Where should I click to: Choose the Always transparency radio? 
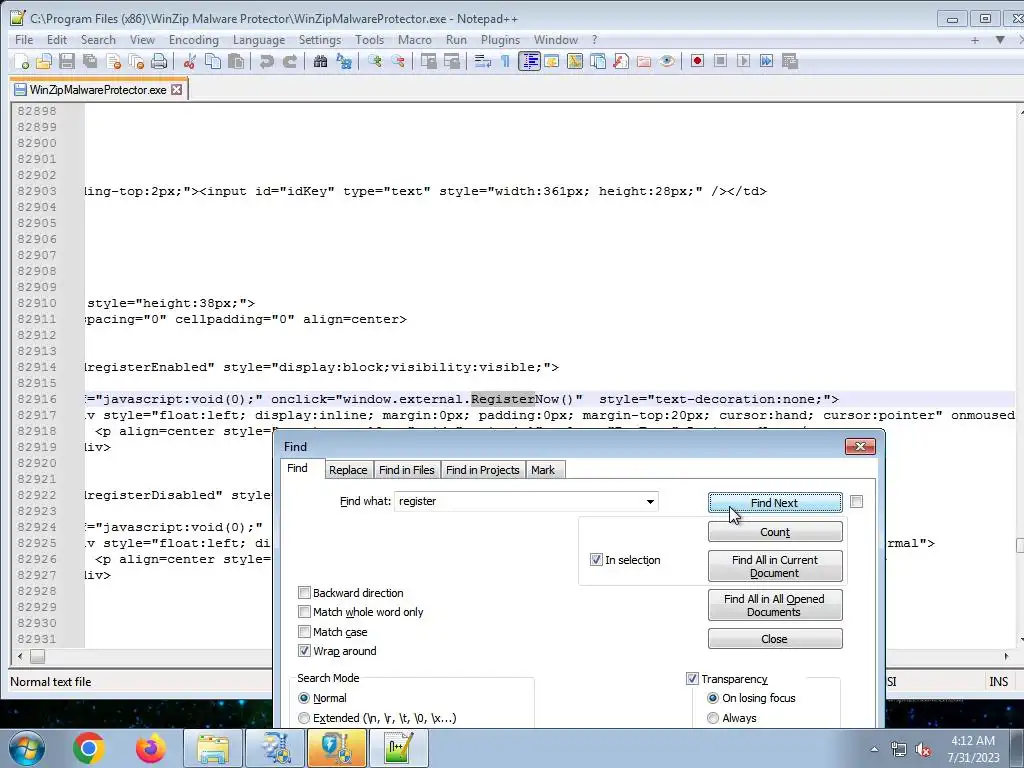(713, 718)
